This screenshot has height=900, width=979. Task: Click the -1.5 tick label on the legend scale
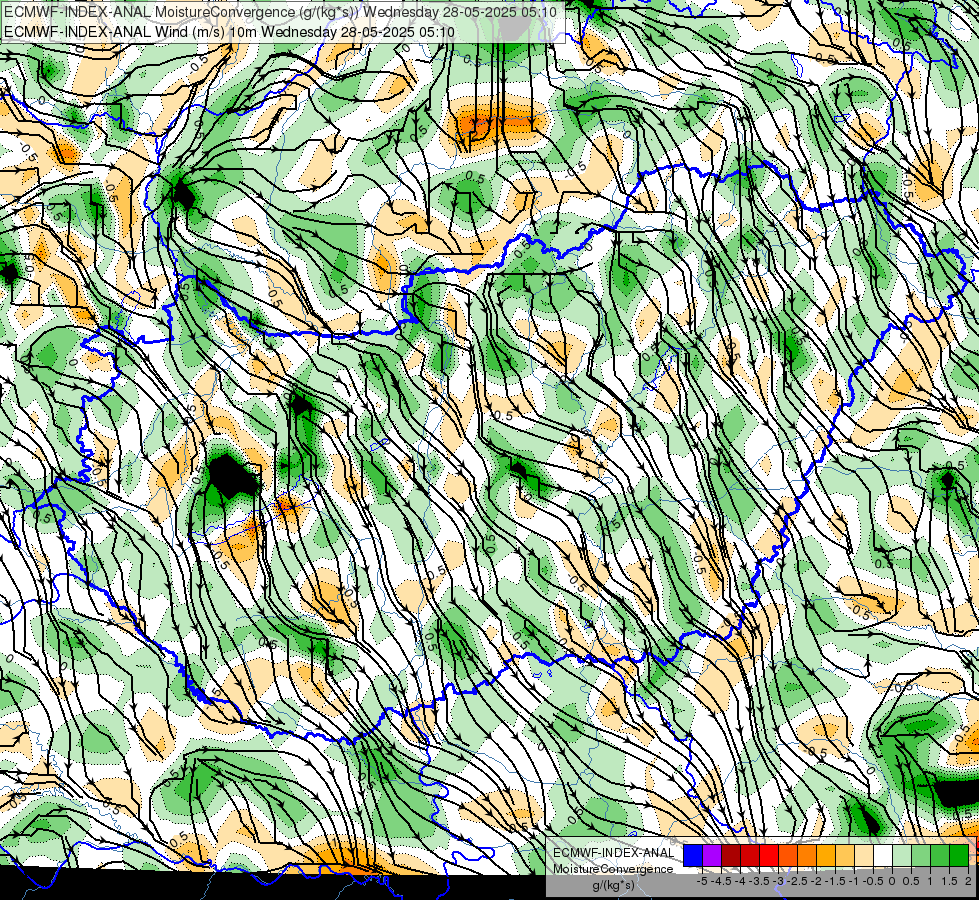click(x=835, y=881)
